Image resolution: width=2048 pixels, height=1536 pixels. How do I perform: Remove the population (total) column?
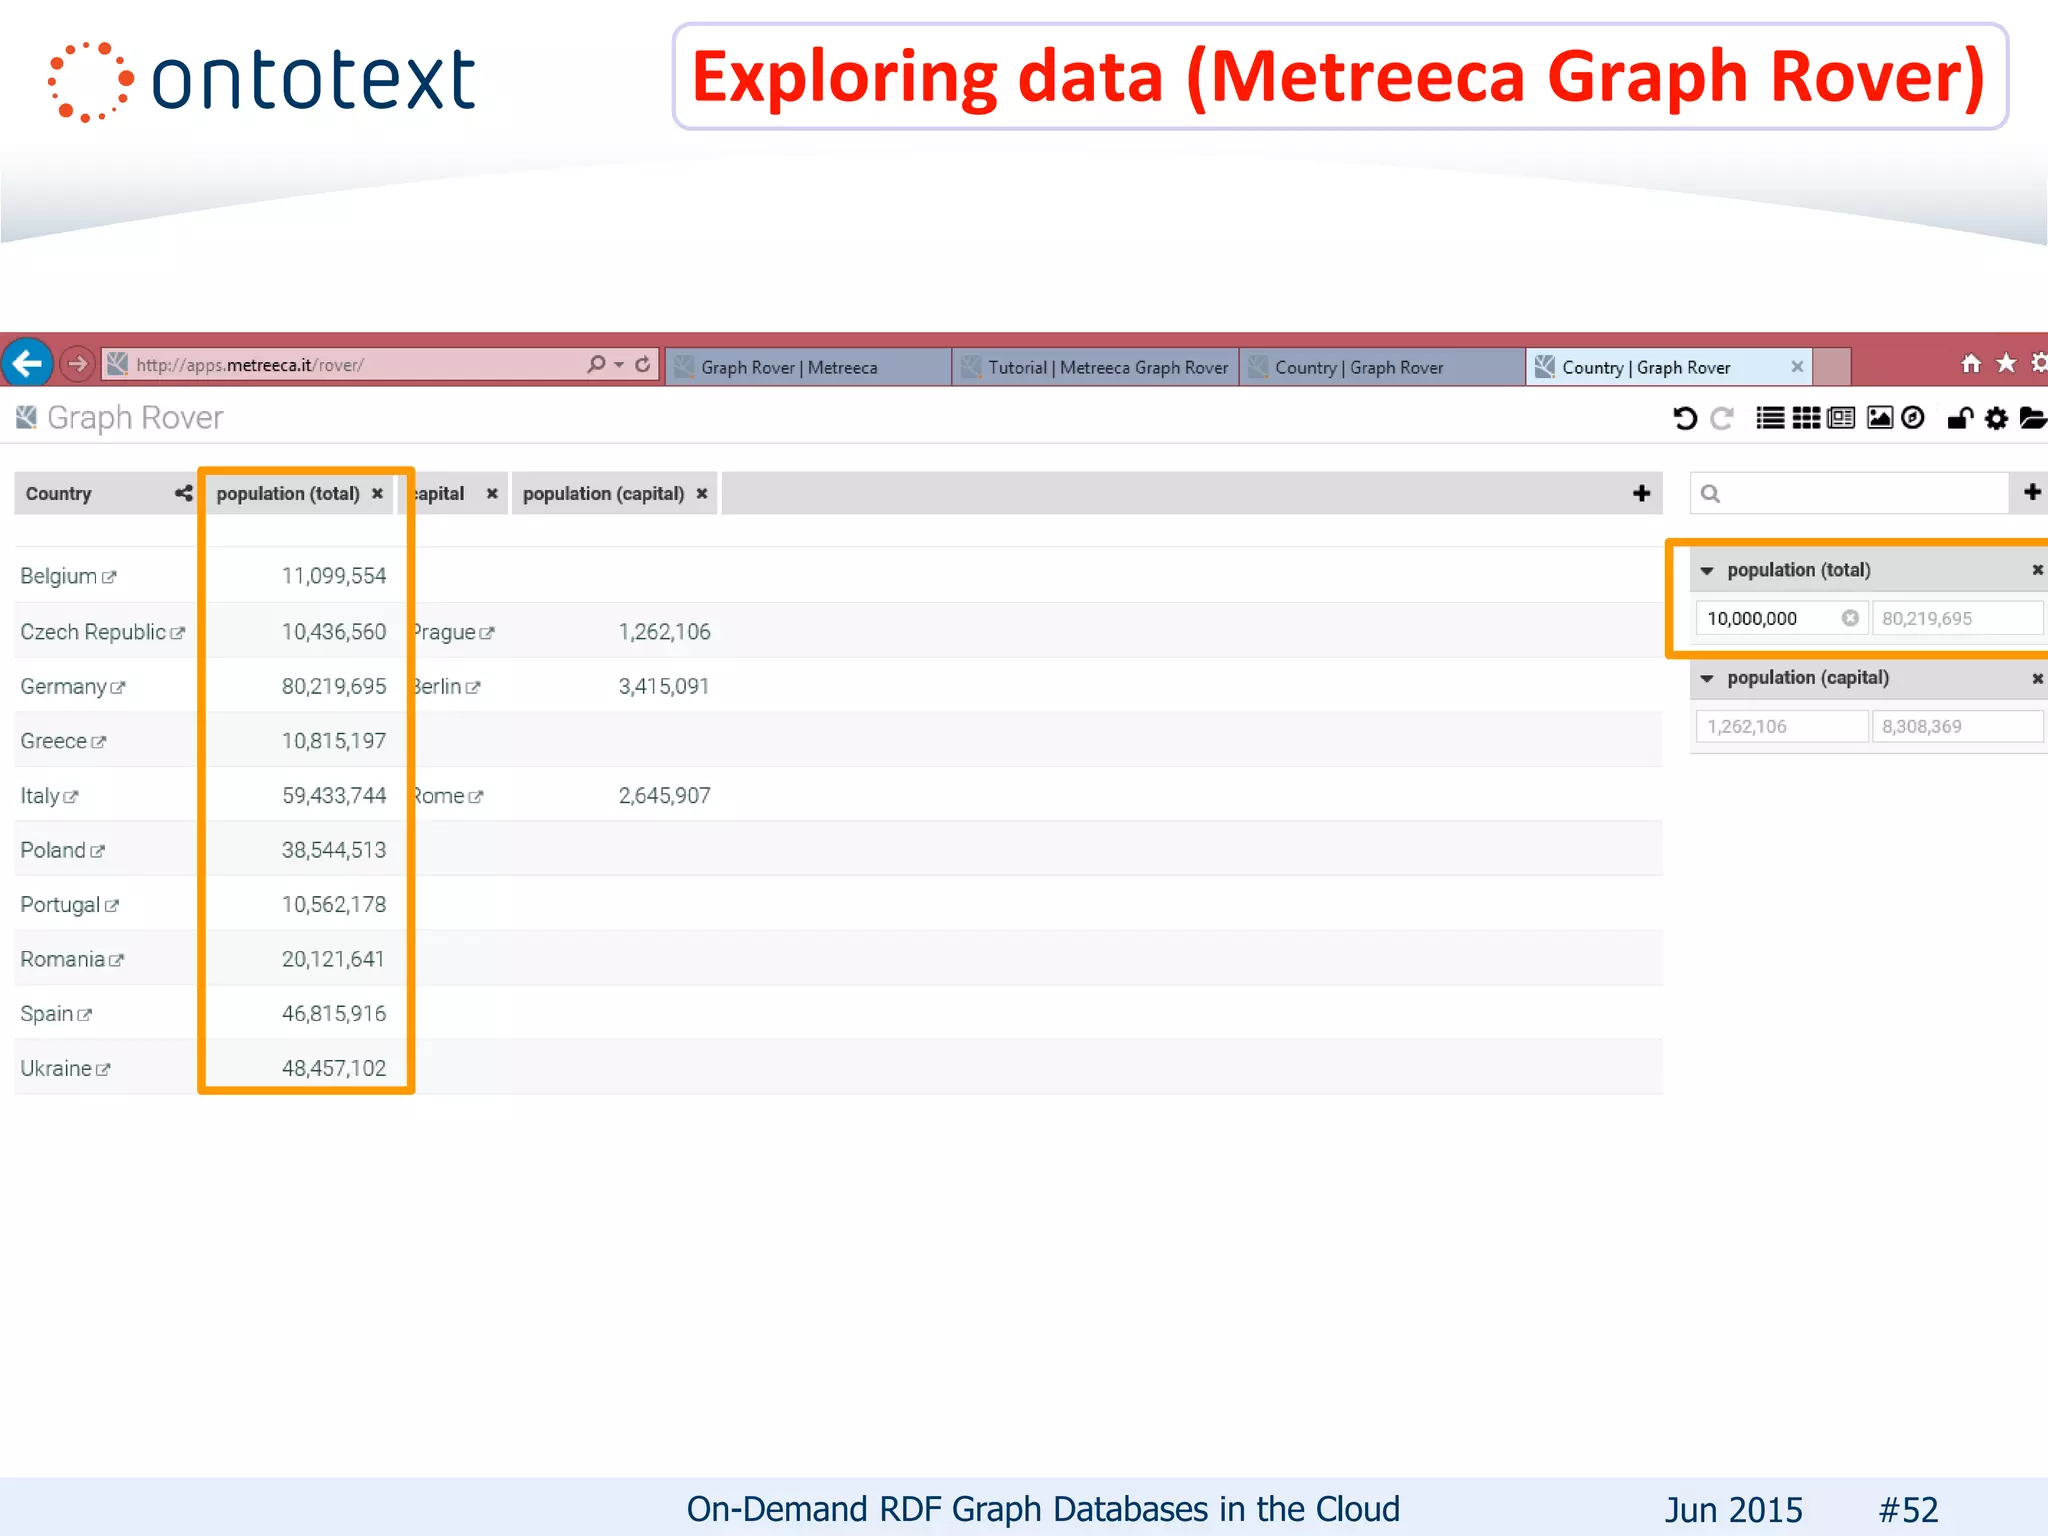pyautogui.click(x=377, y=493)
